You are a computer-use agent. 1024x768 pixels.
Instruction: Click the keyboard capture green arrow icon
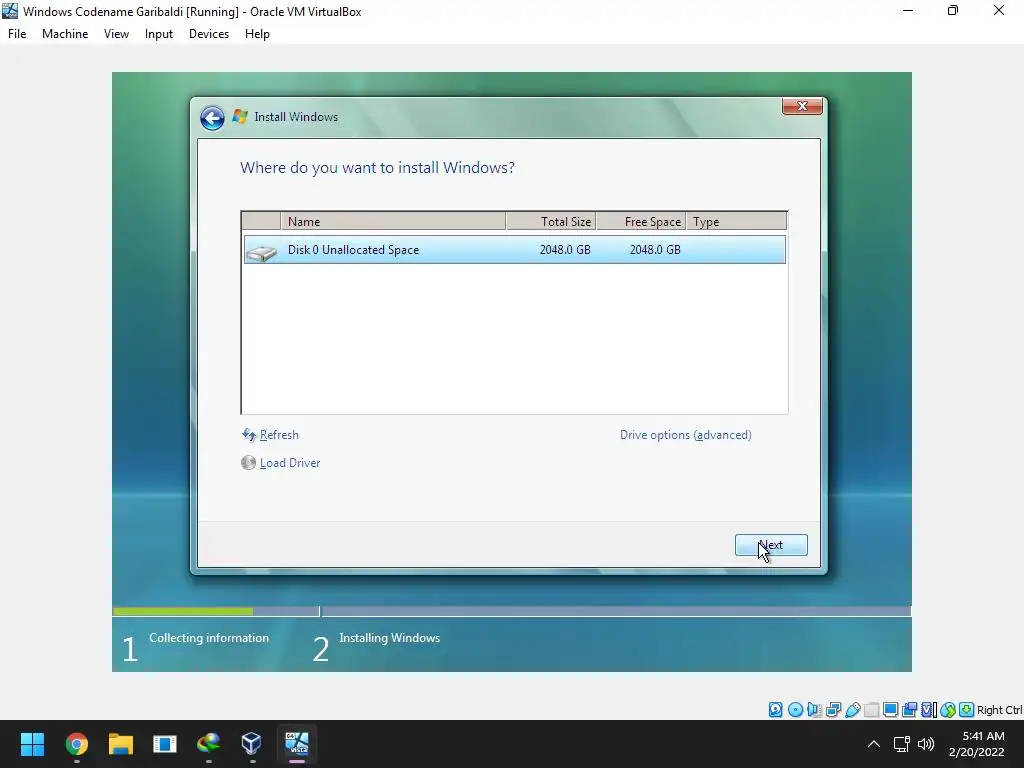pos(967,710)
